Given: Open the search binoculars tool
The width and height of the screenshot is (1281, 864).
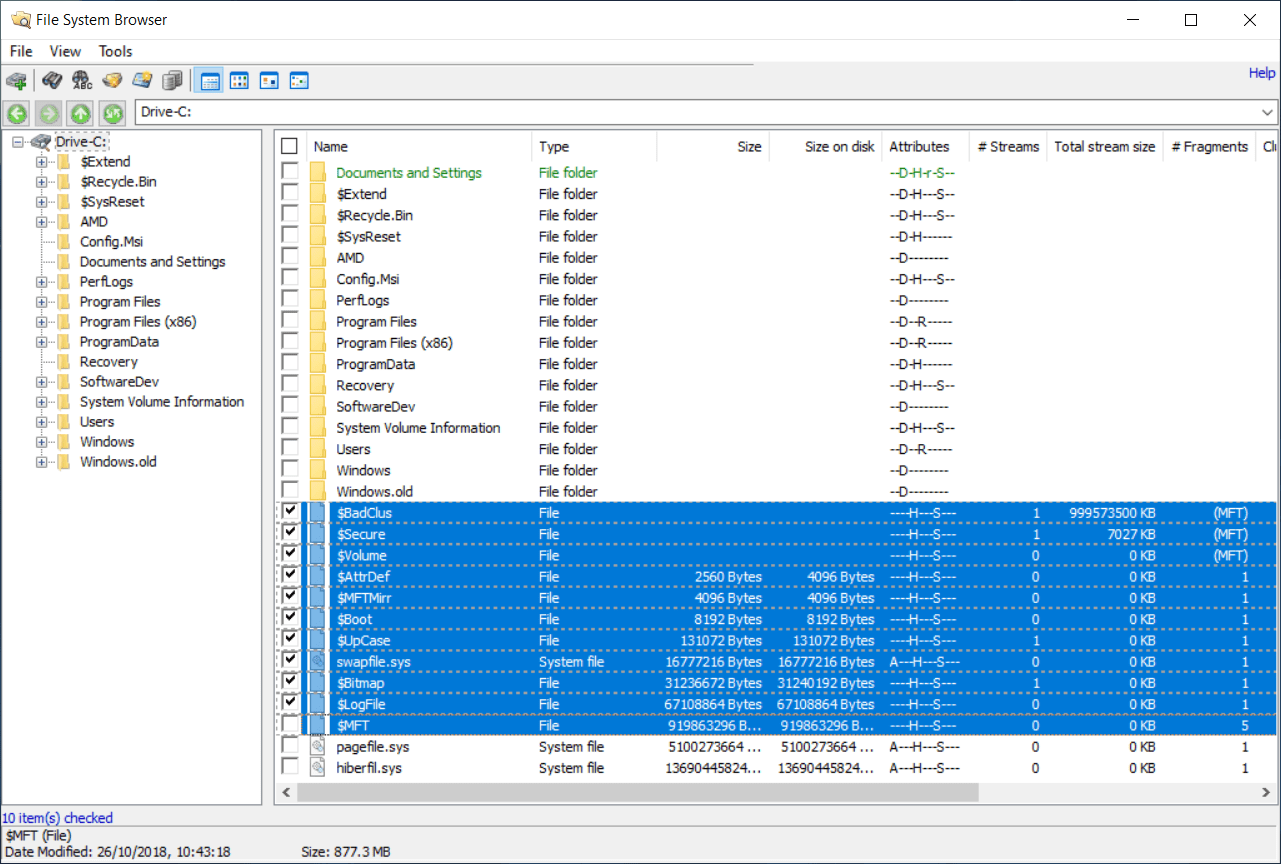Looking at the screenshot, I should (52, 80).
